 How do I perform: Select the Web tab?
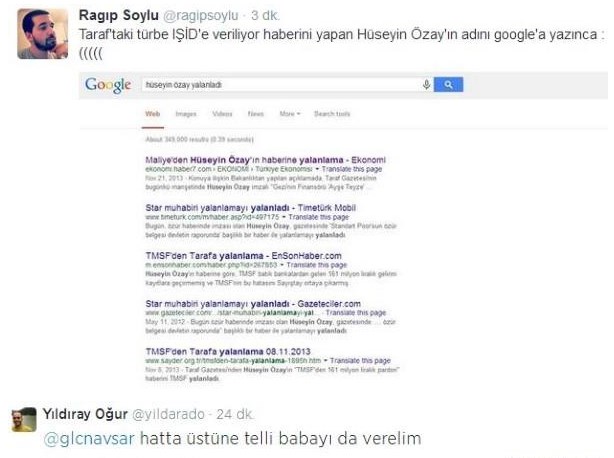[153, 114]
